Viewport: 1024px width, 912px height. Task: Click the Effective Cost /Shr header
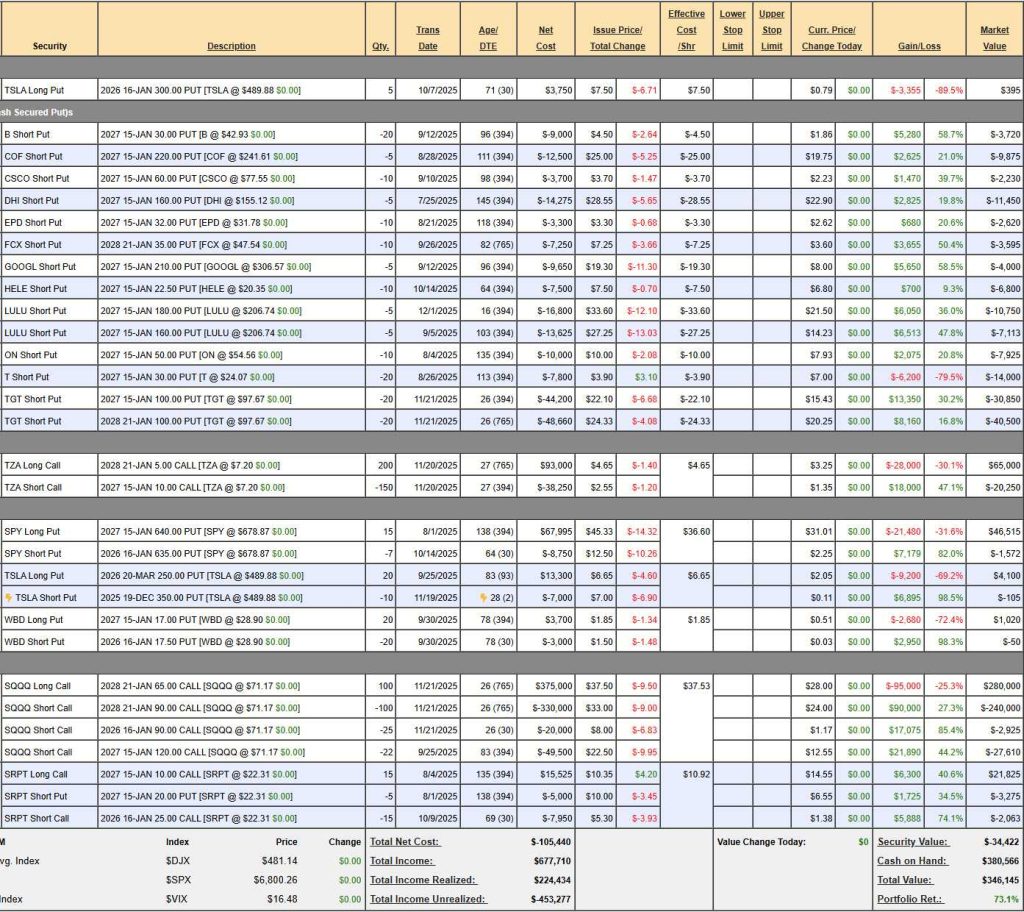click(686, 30)
